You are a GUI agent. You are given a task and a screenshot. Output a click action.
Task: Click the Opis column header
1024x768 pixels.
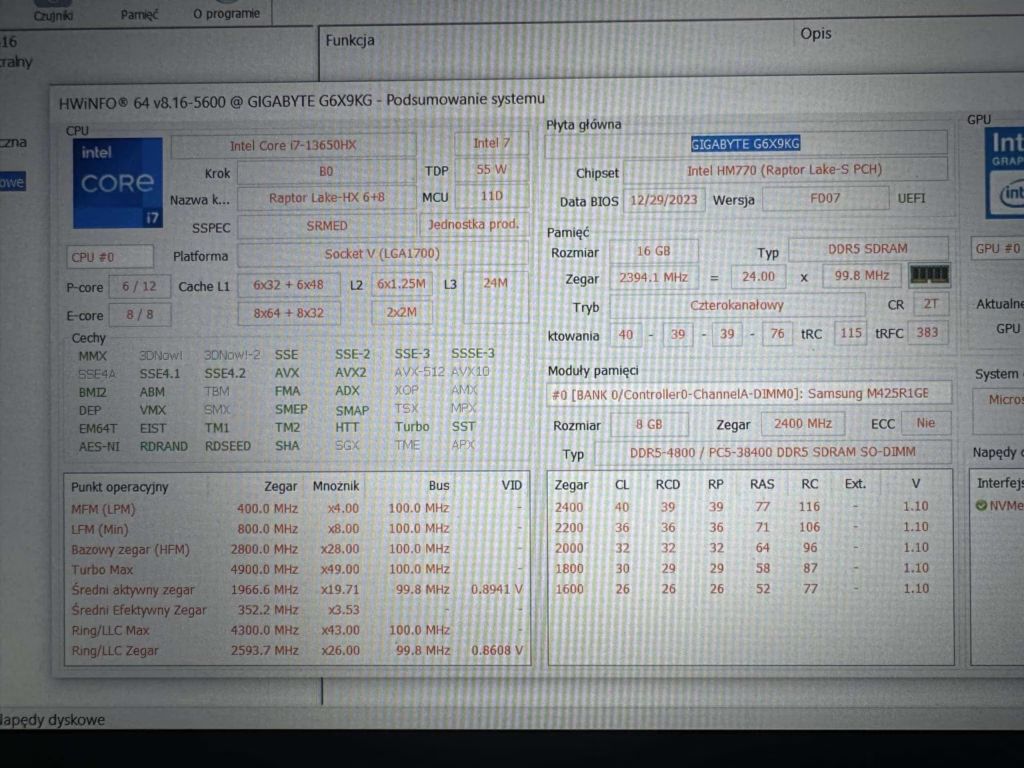click(x=816, y=34)
